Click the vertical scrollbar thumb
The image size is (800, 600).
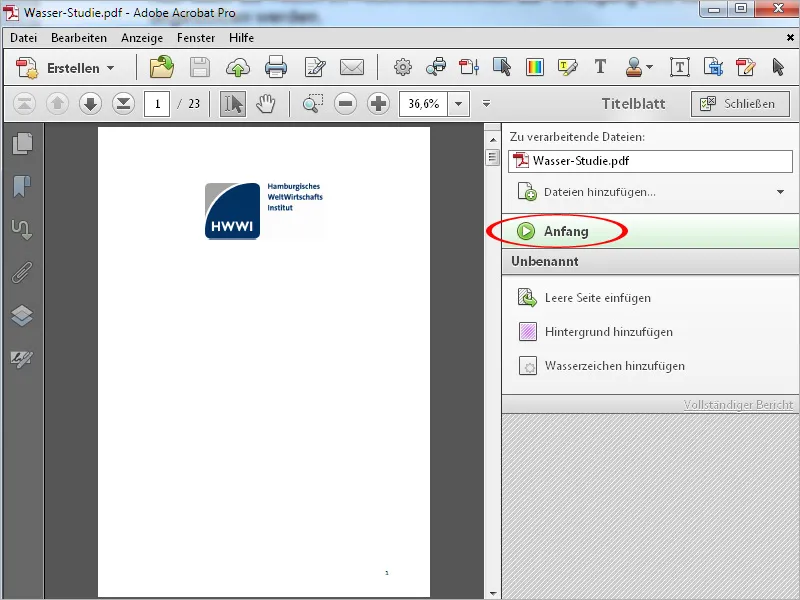(x=492, y=157)
